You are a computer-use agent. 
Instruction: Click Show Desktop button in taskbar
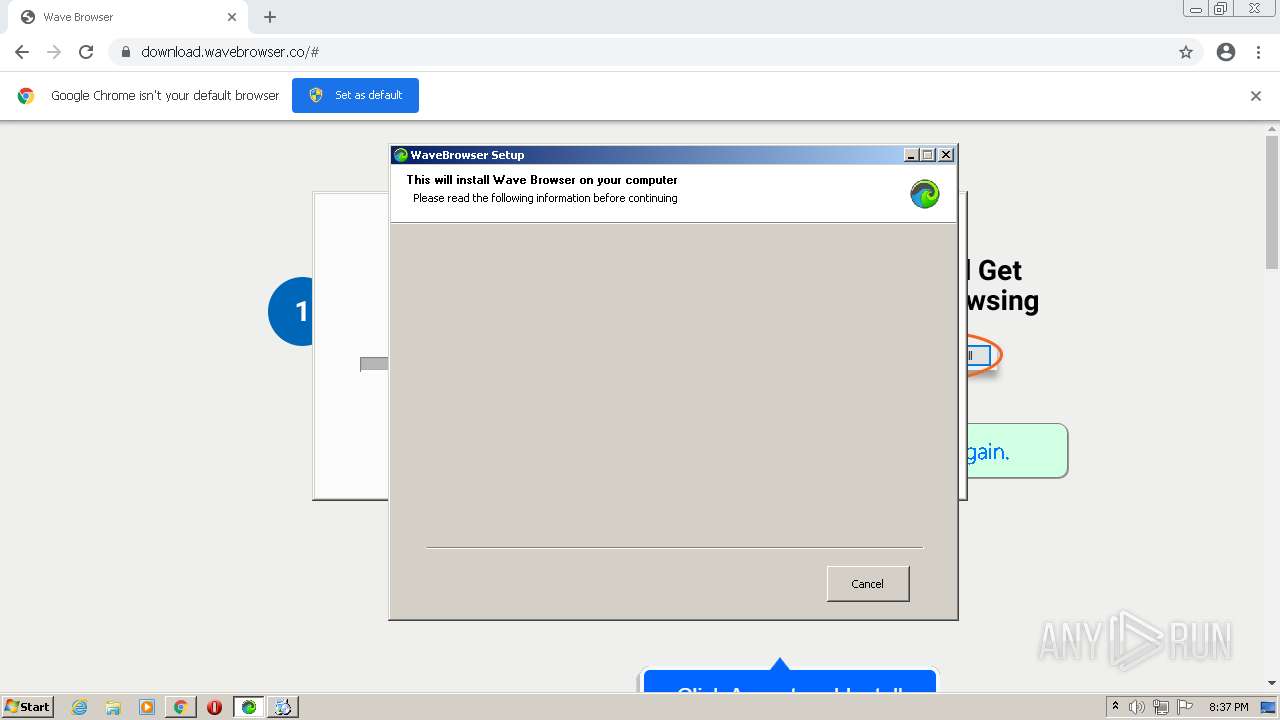[x=1269, y=707]
